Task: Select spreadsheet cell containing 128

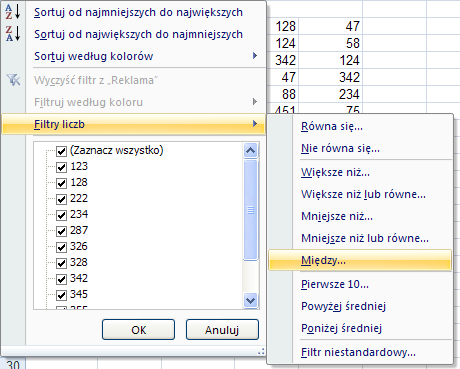Action: [283, 26]
